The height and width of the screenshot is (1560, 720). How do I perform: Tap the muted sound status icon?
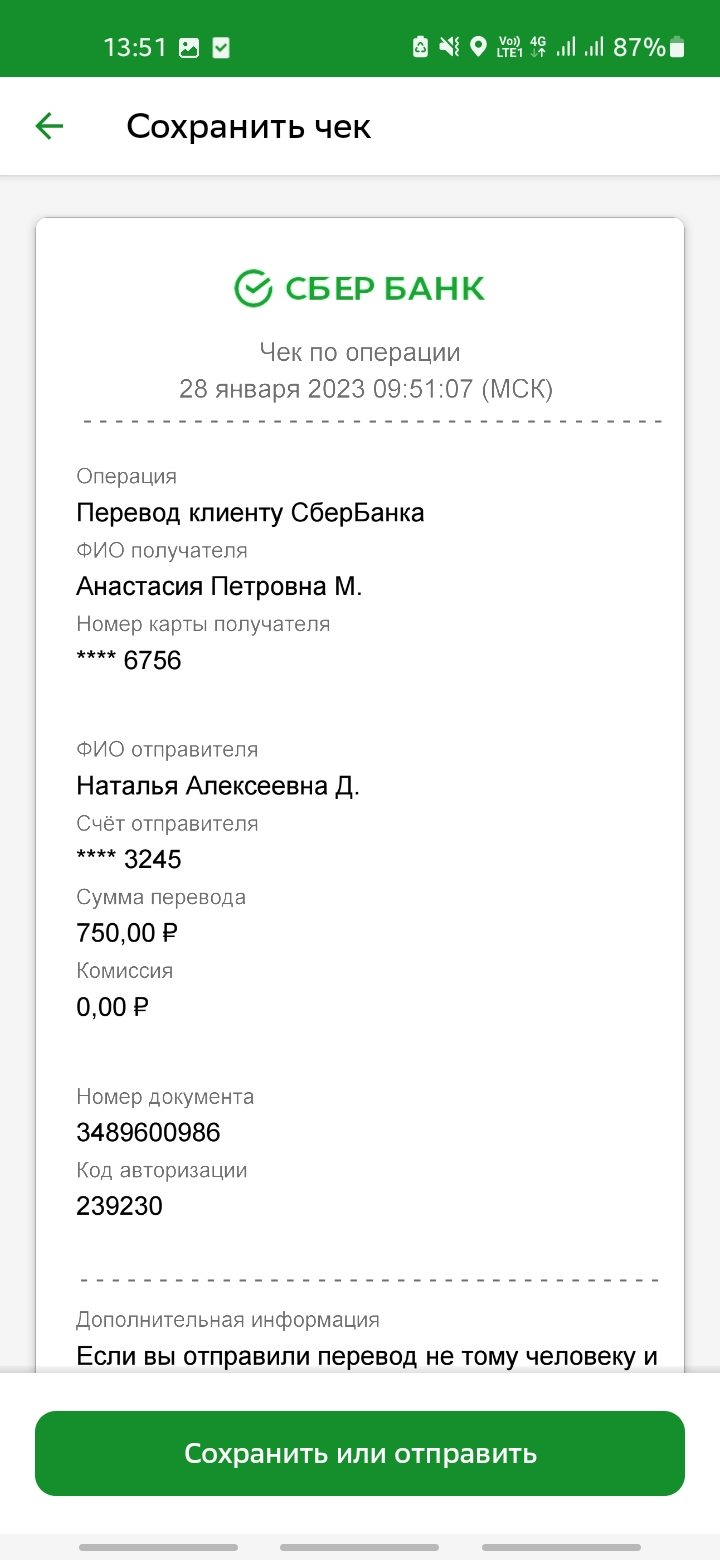click(449, 46)
